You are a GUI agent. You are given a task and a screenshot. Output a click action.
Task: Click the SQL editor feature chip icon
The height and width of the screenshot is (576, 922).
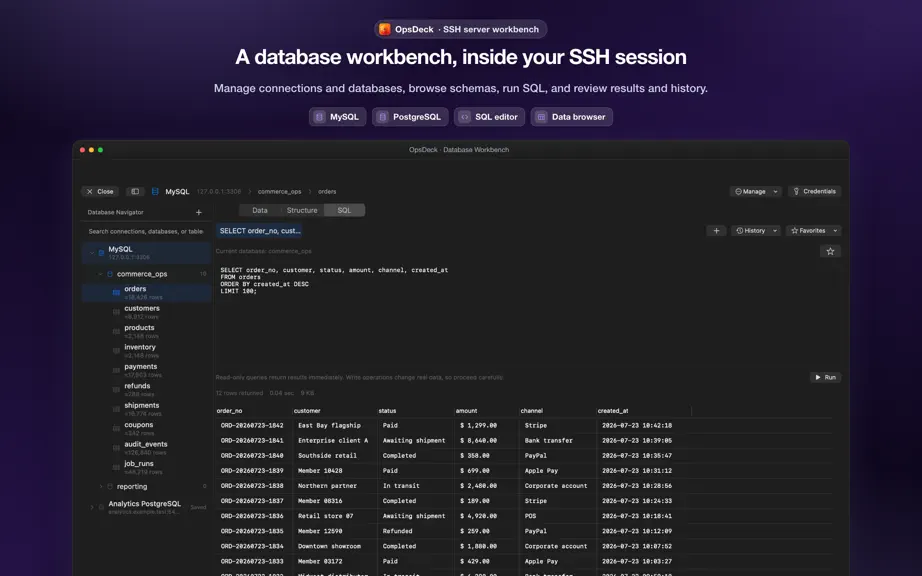point(465,117)
